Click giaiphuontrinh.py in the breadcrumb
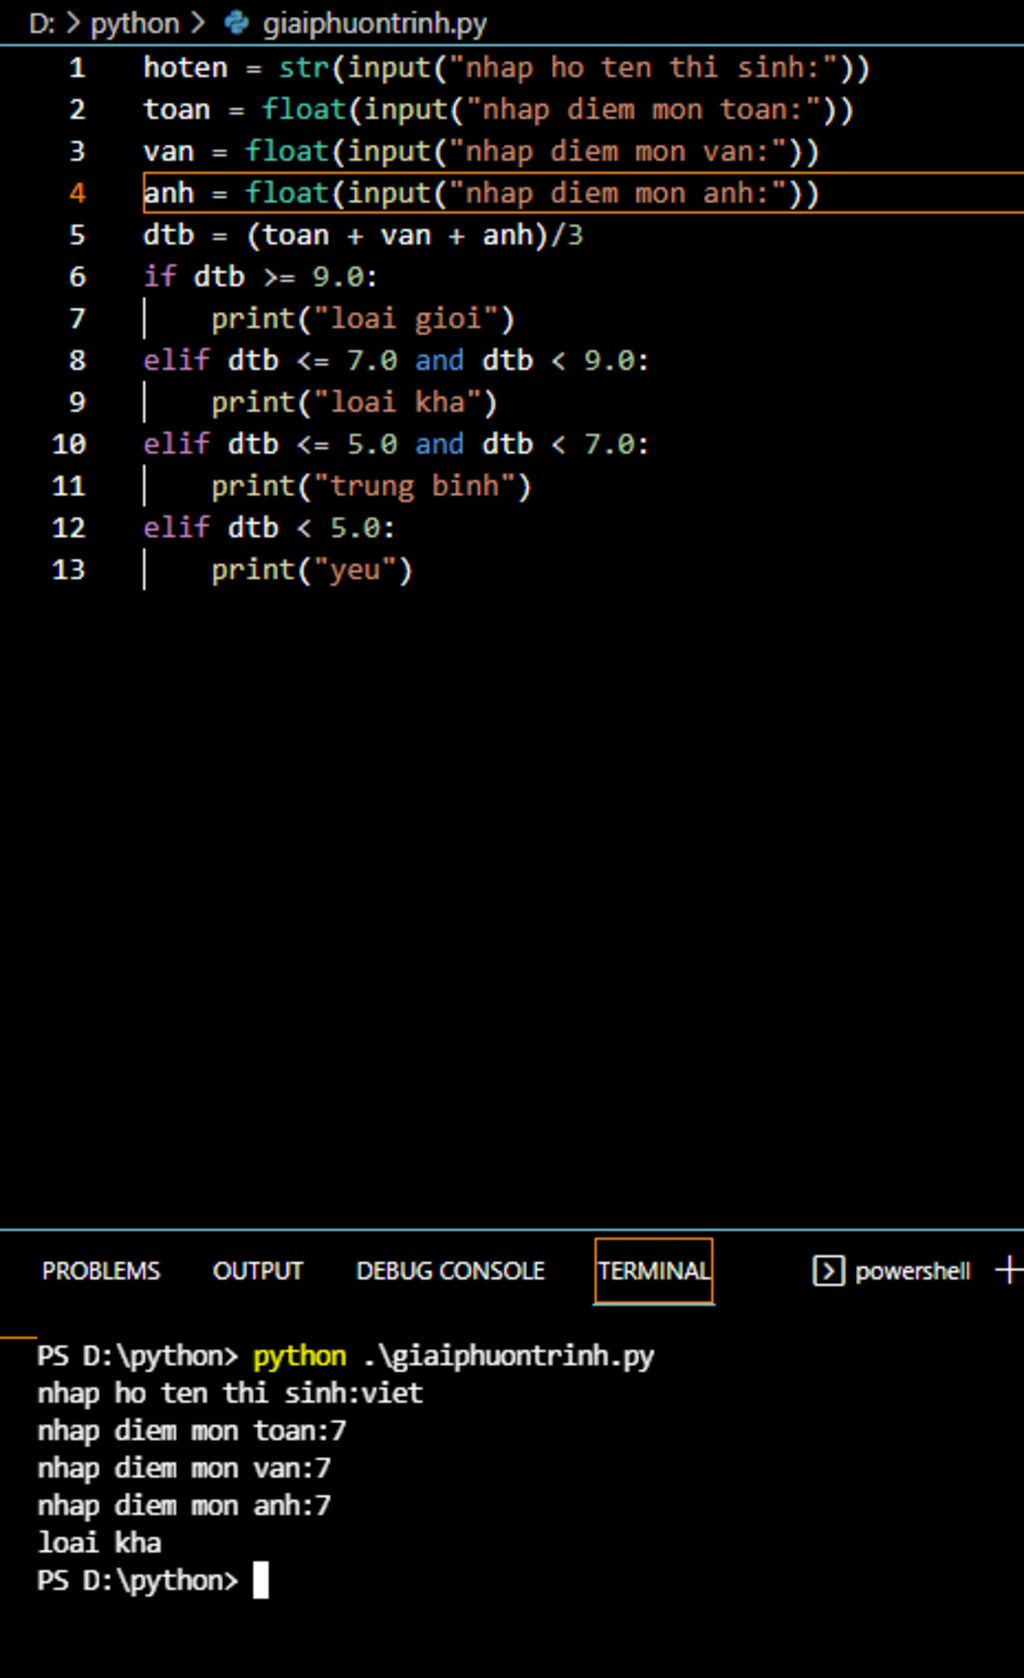 (x=375, y=23)
